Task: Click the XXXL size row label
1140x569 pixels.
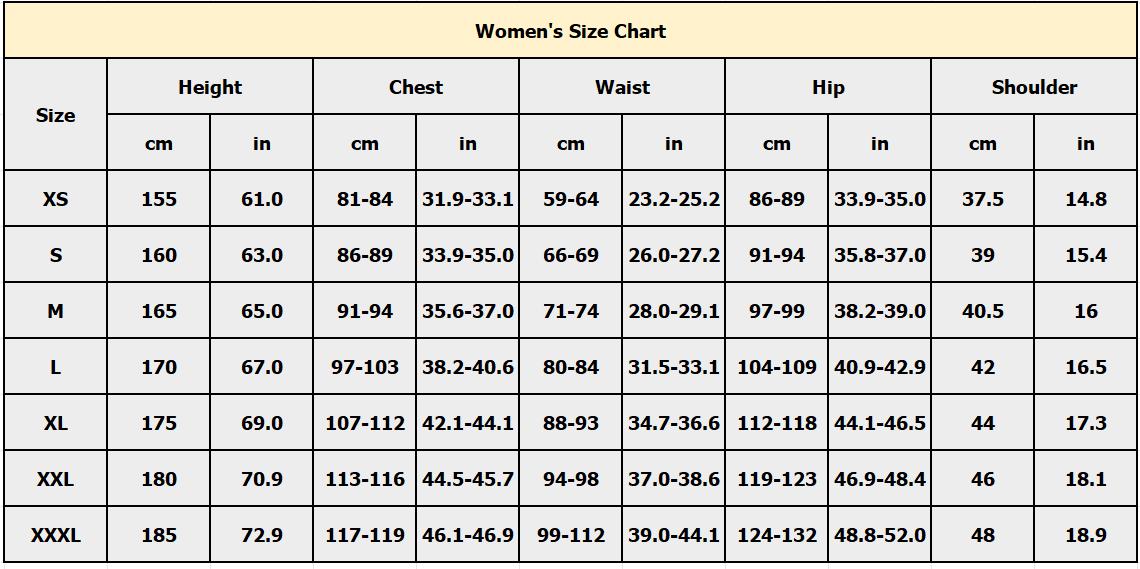Action: [x=56, y=535]
